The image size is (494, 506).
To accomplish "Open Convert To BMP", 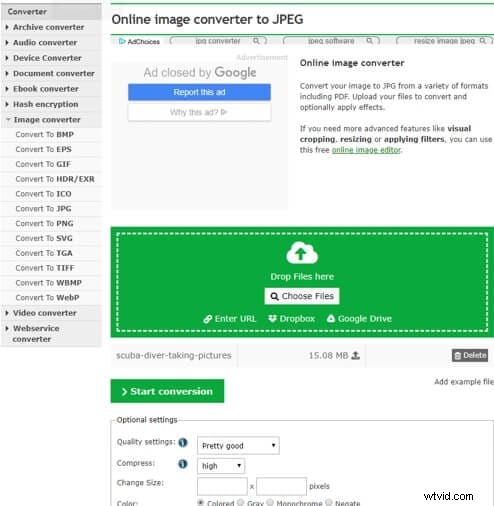I will pyautogui.click(x=45, y=135).
